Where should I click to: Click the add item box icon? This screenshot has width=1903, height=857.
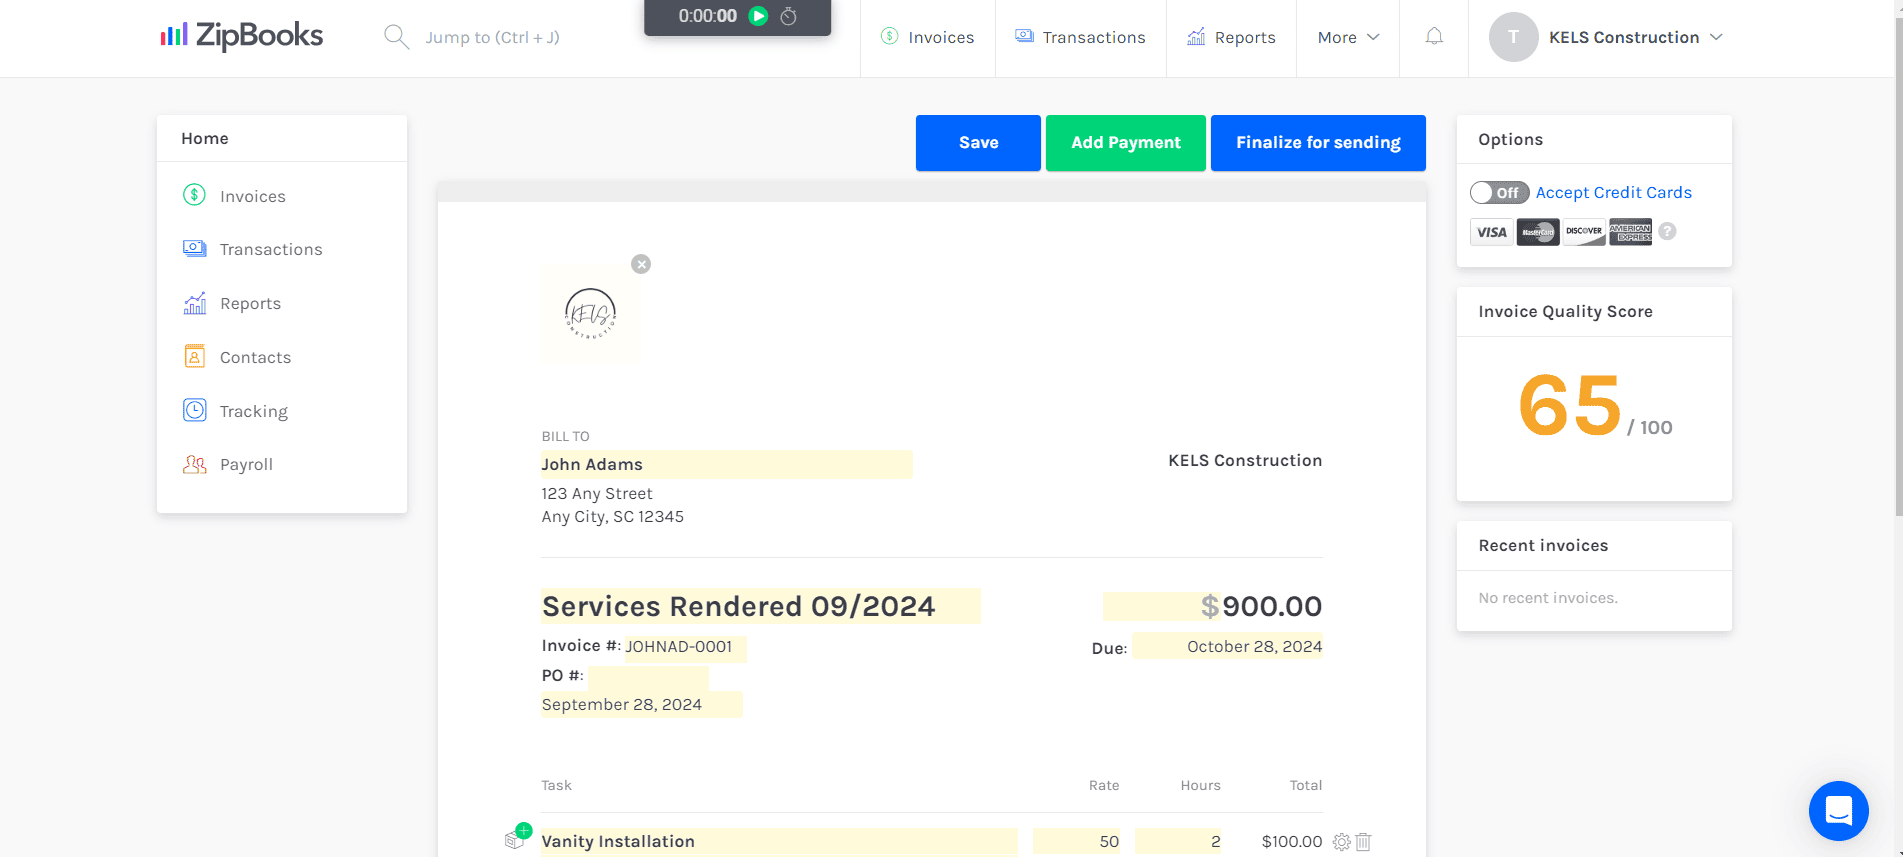(517, 837)
